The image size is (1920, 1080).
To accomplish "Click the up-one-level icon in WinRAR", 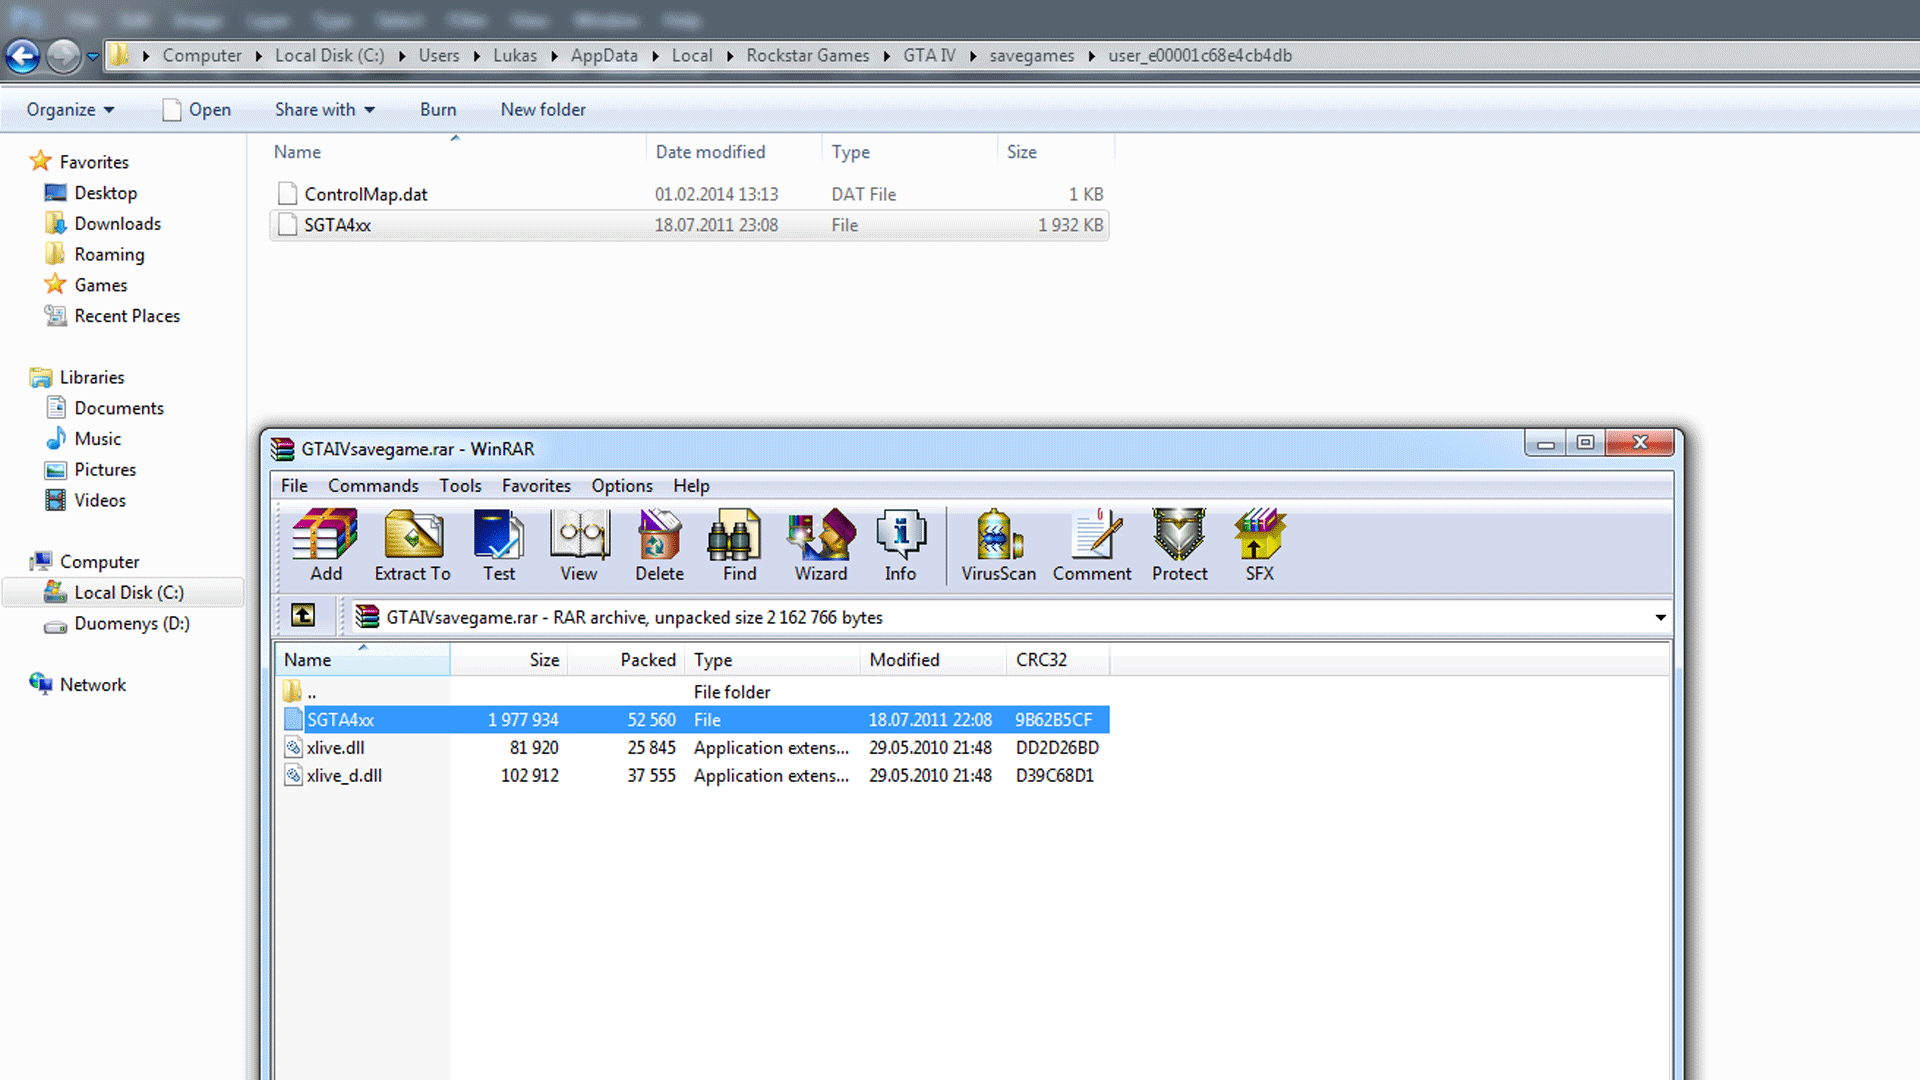I will tap(303, 616).
